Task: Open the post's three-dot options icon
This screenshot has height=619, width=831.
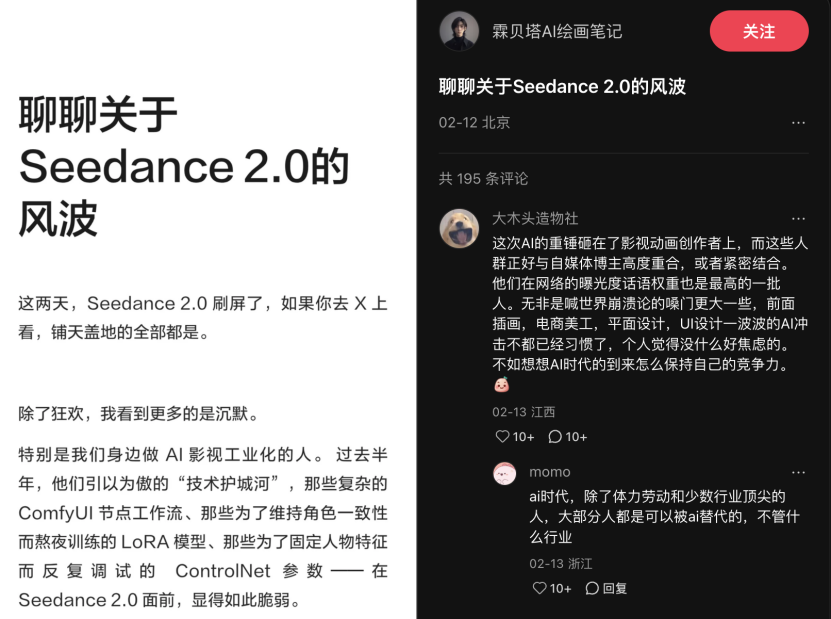Action: 799,121
